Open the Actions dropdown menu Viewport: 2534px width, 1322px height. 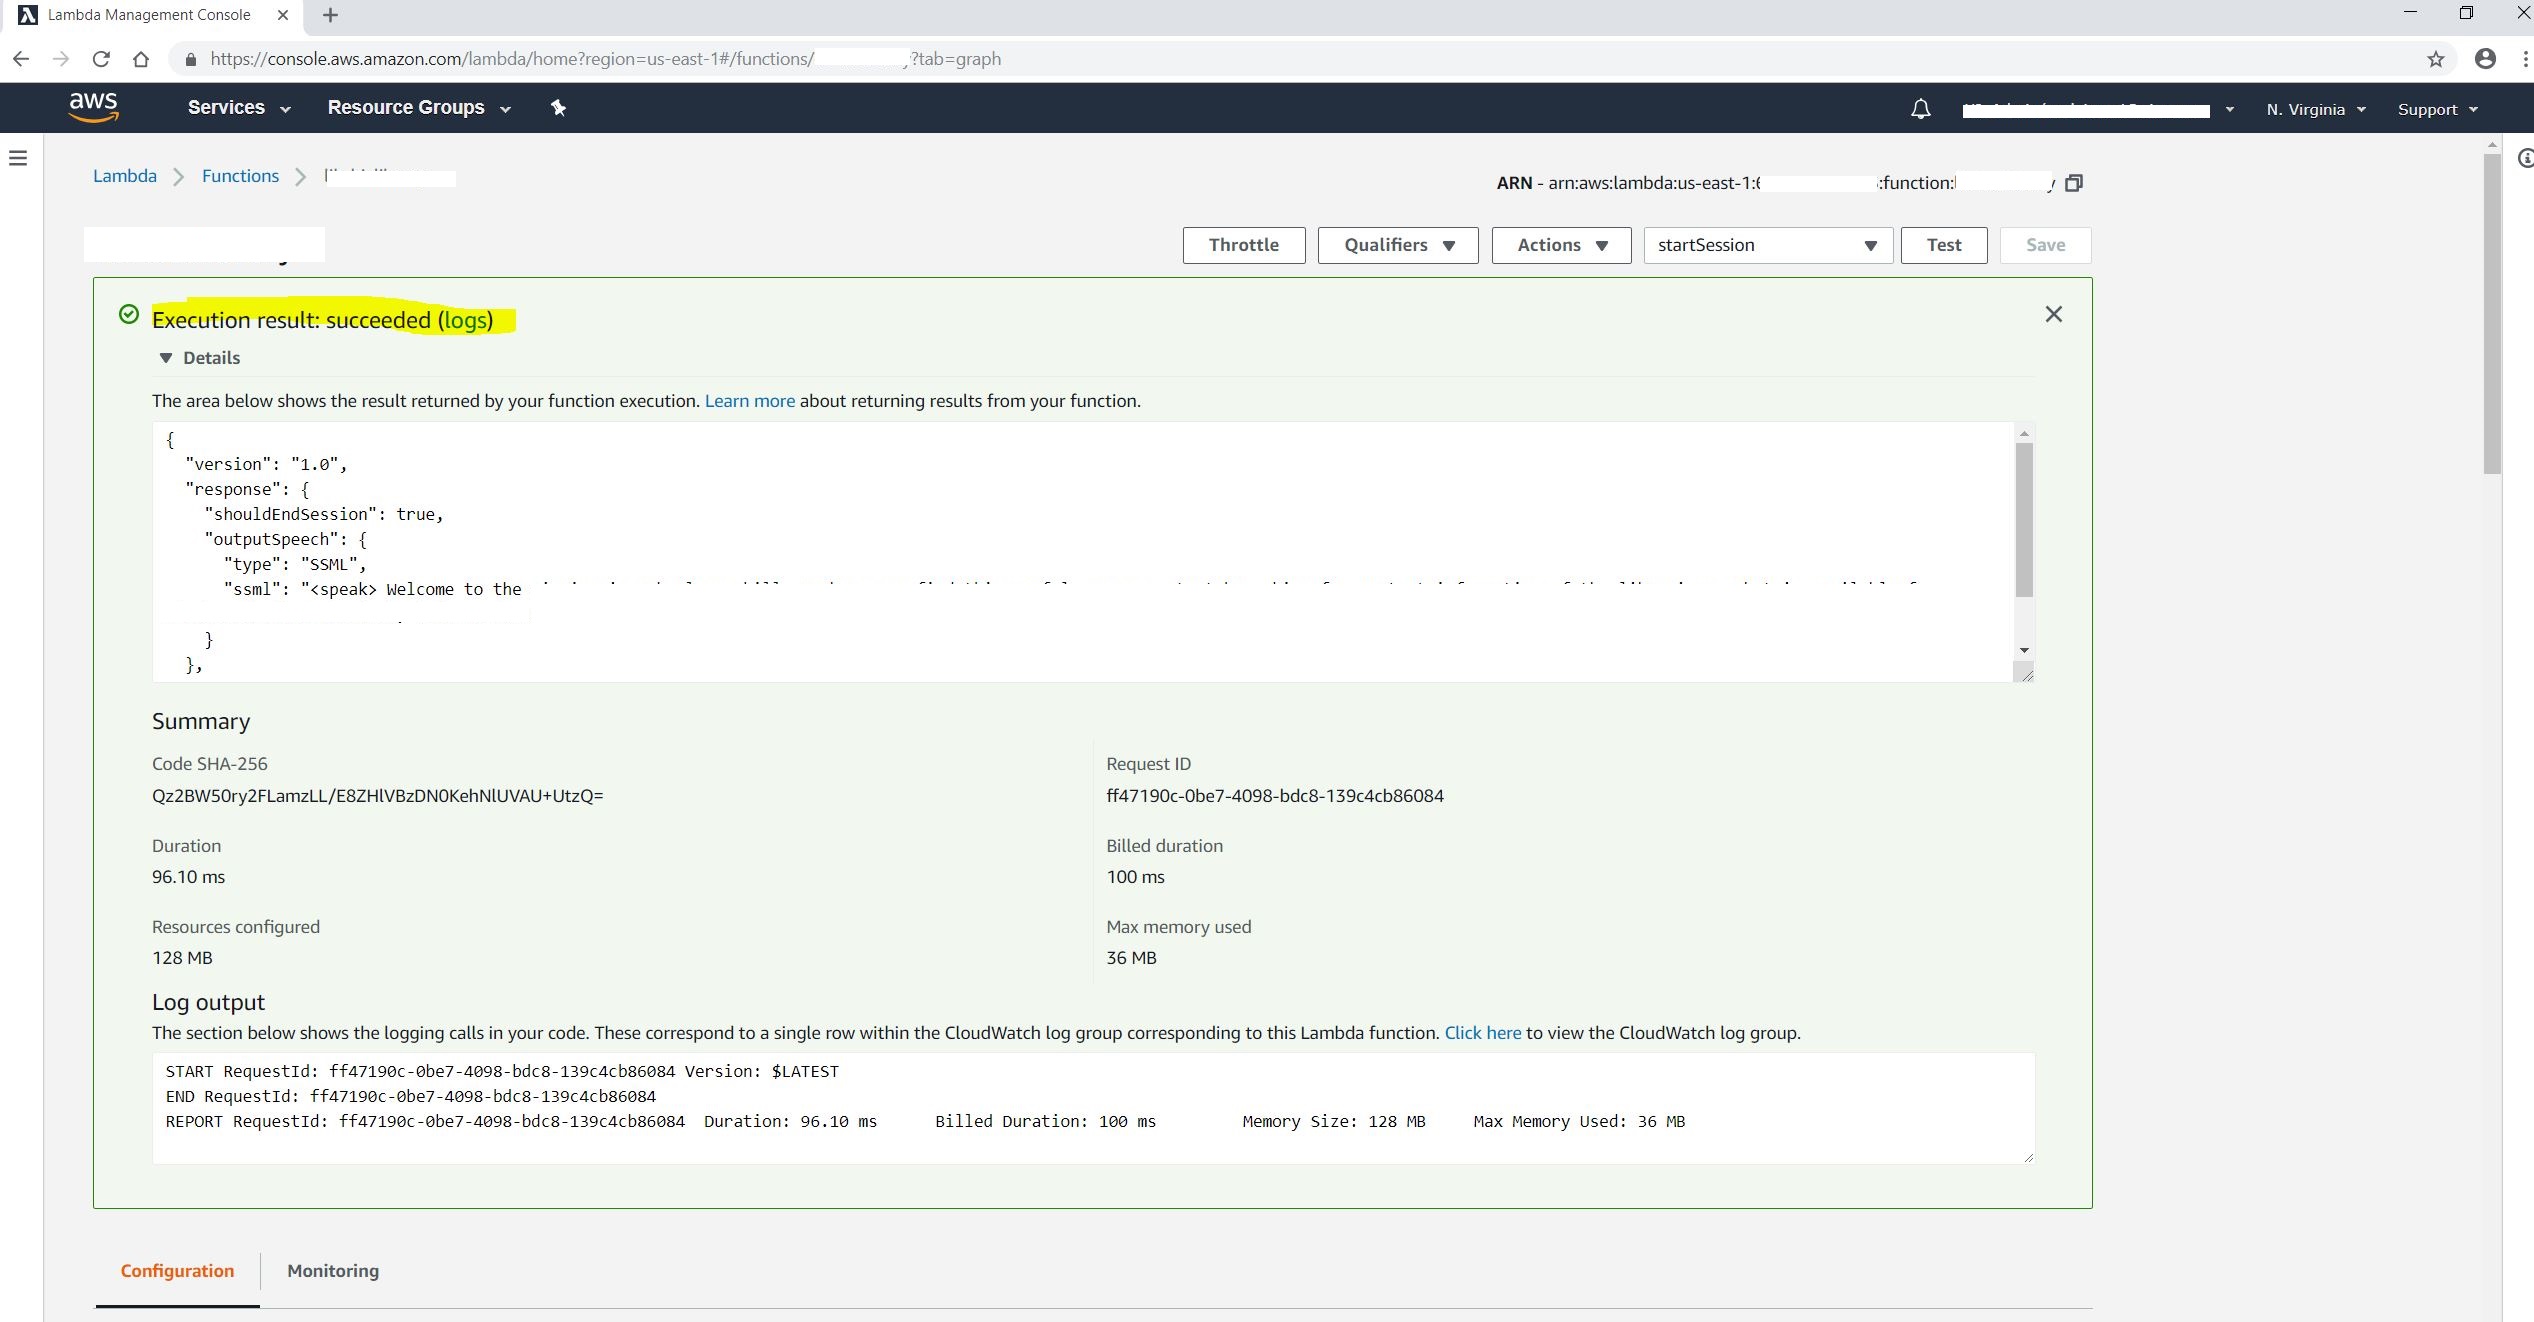click(1561, 245)
